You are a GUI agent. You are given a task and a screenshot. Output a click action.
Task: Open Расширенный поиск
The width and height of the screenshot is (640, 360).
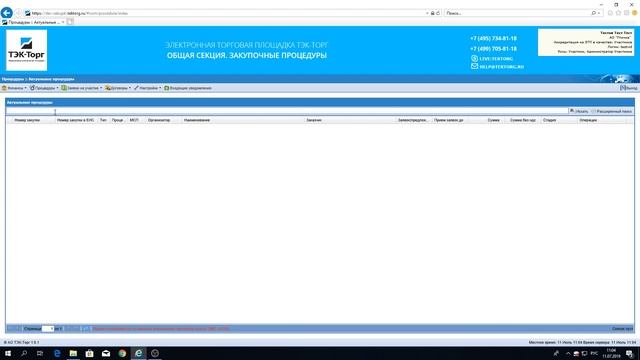611,111
